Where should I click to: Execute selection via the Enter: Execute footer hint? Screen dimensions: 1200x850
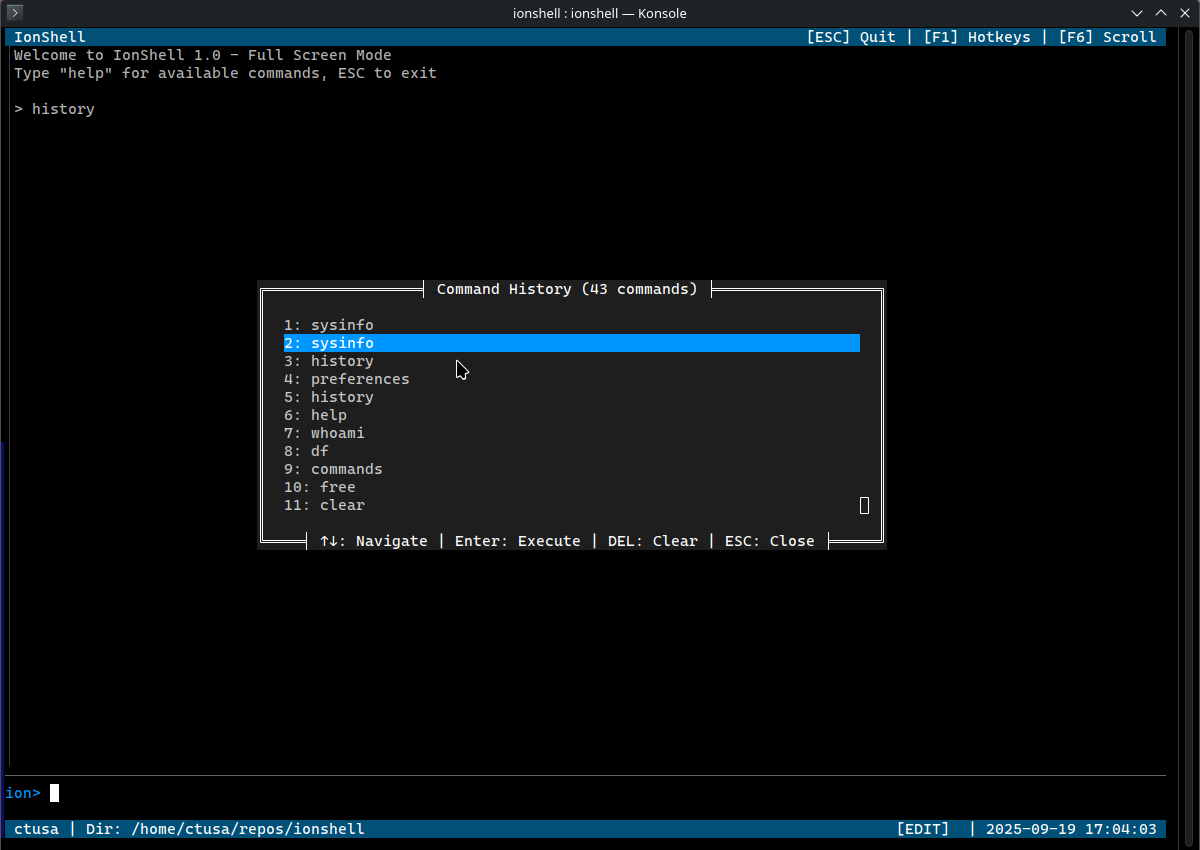(518, 540)
